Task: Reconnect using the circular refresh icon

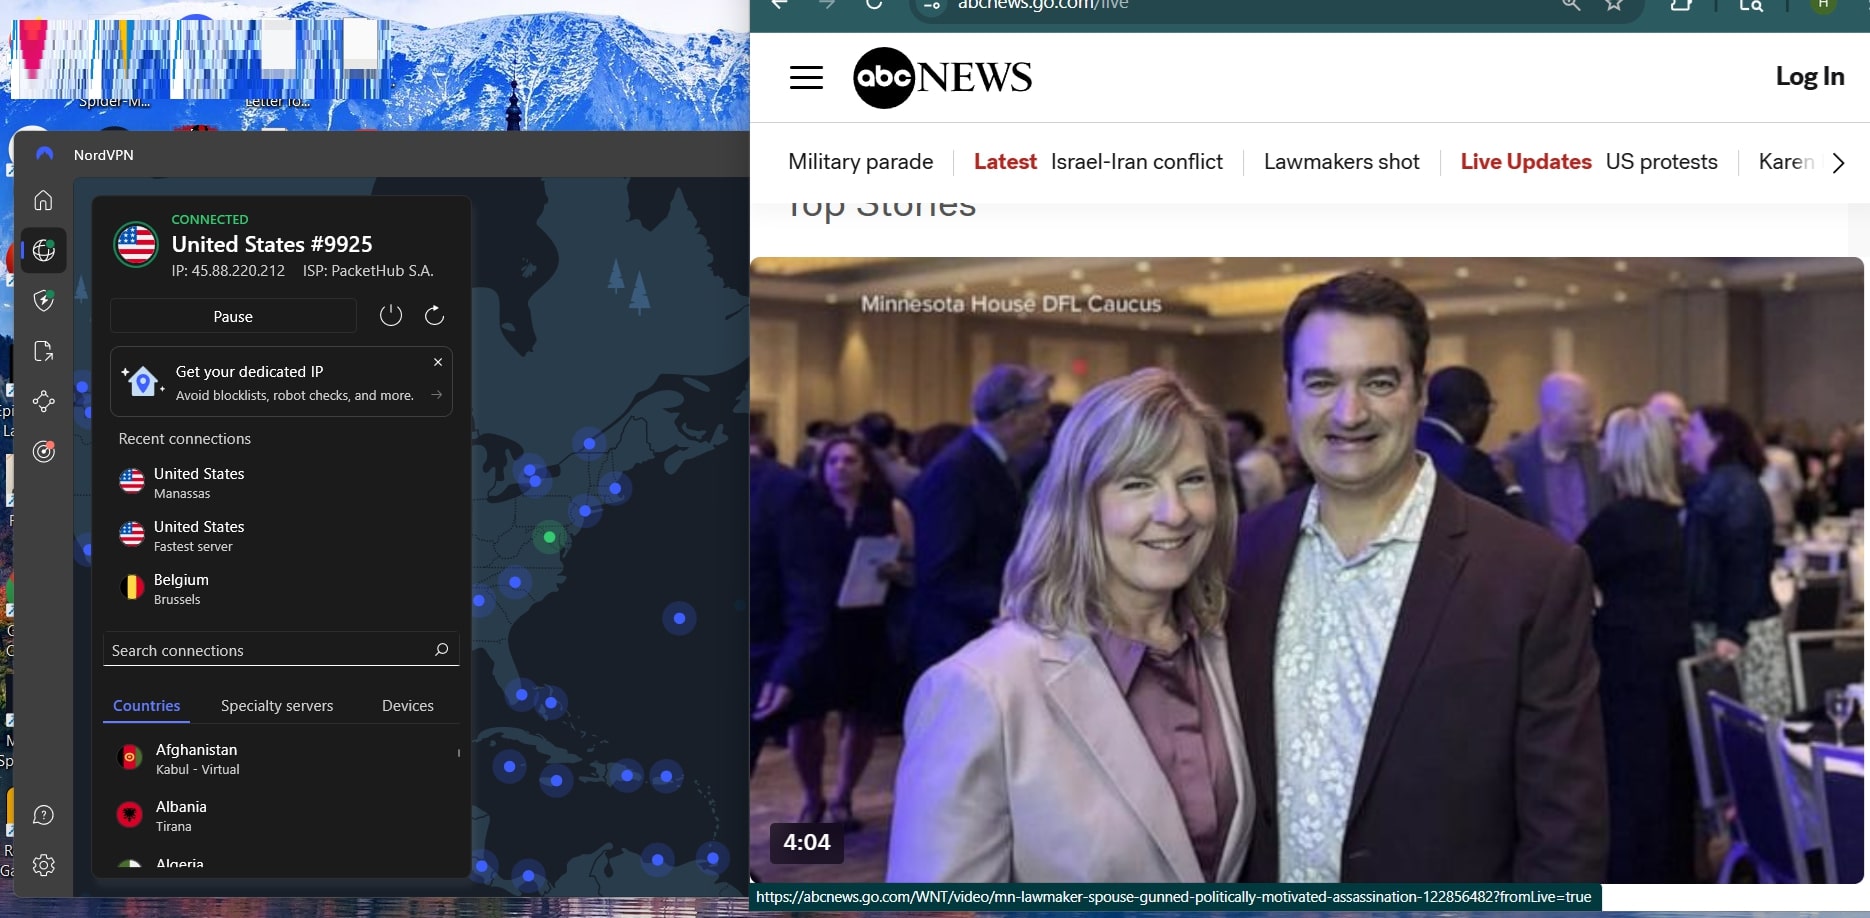Action: pos(434,315)
